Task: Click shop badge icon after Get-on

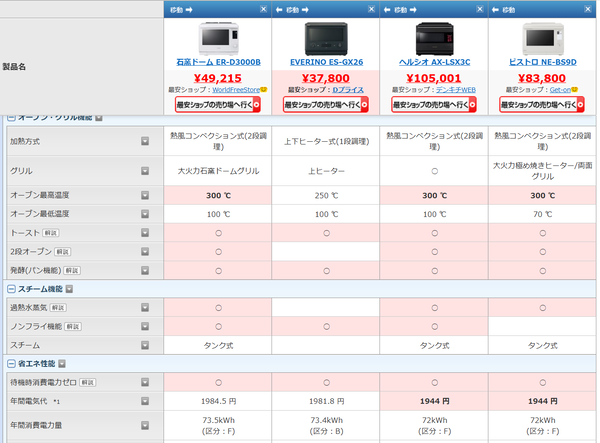Action: tap(574, 90)
